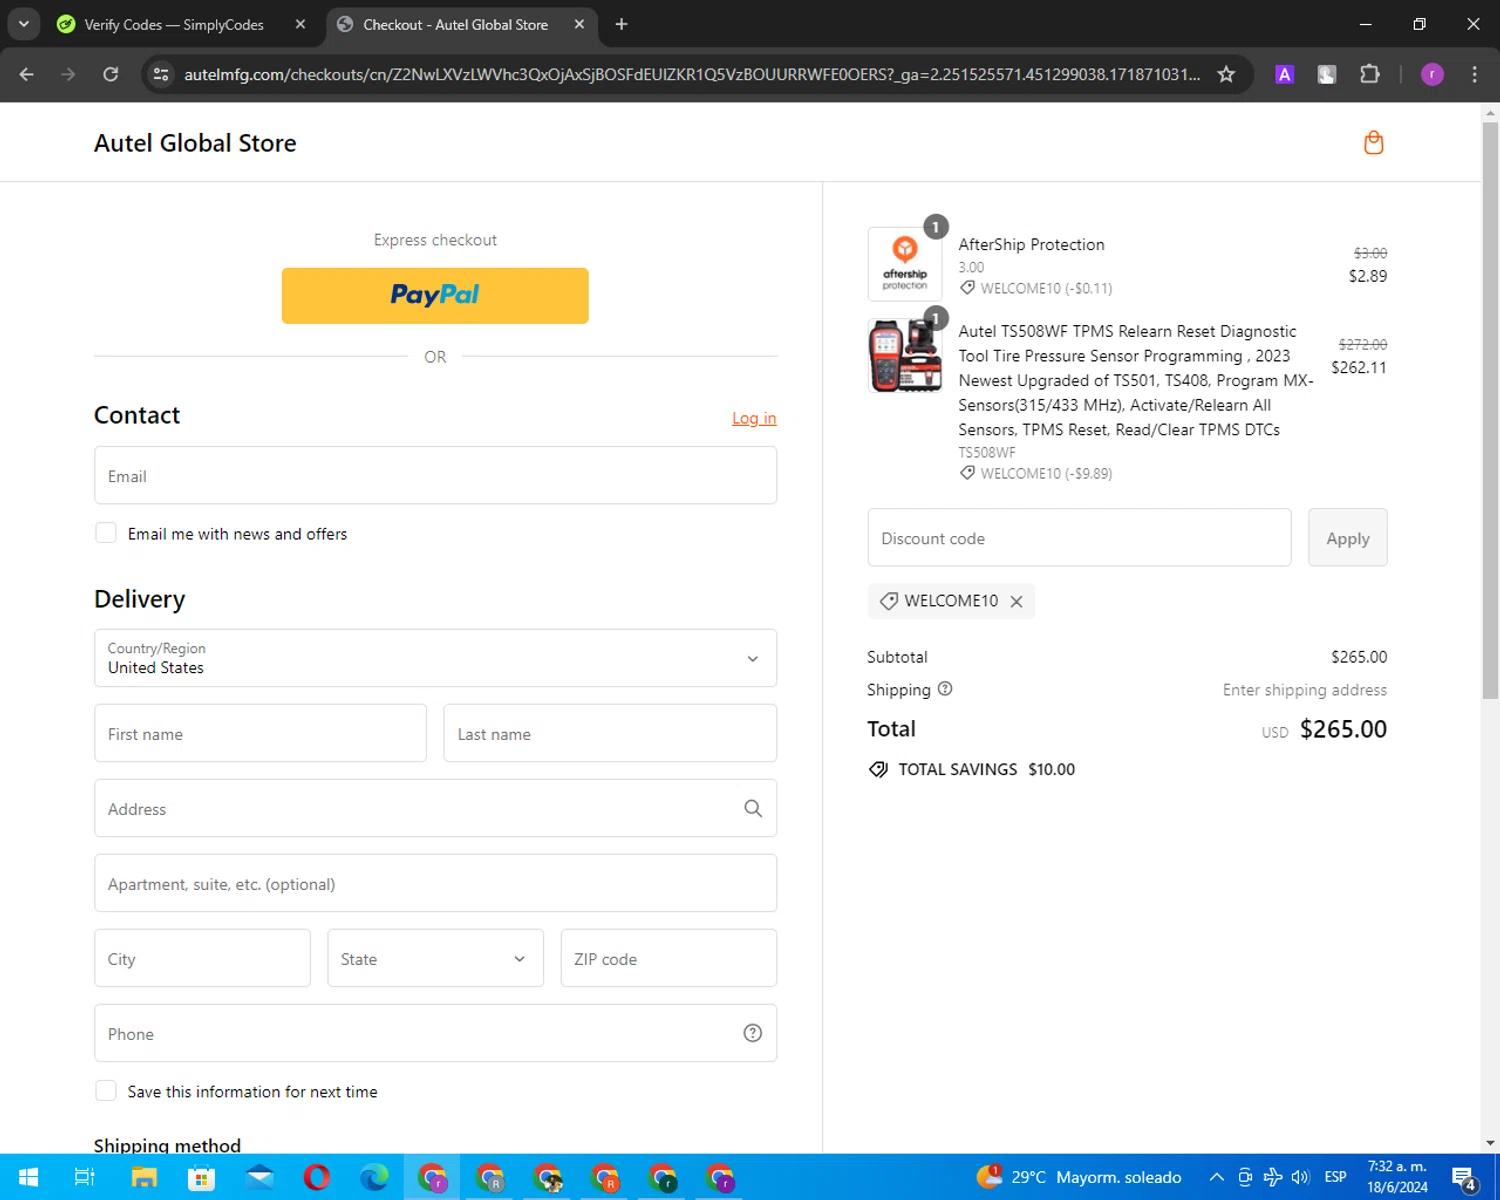Reload the page

click(110, 74)
